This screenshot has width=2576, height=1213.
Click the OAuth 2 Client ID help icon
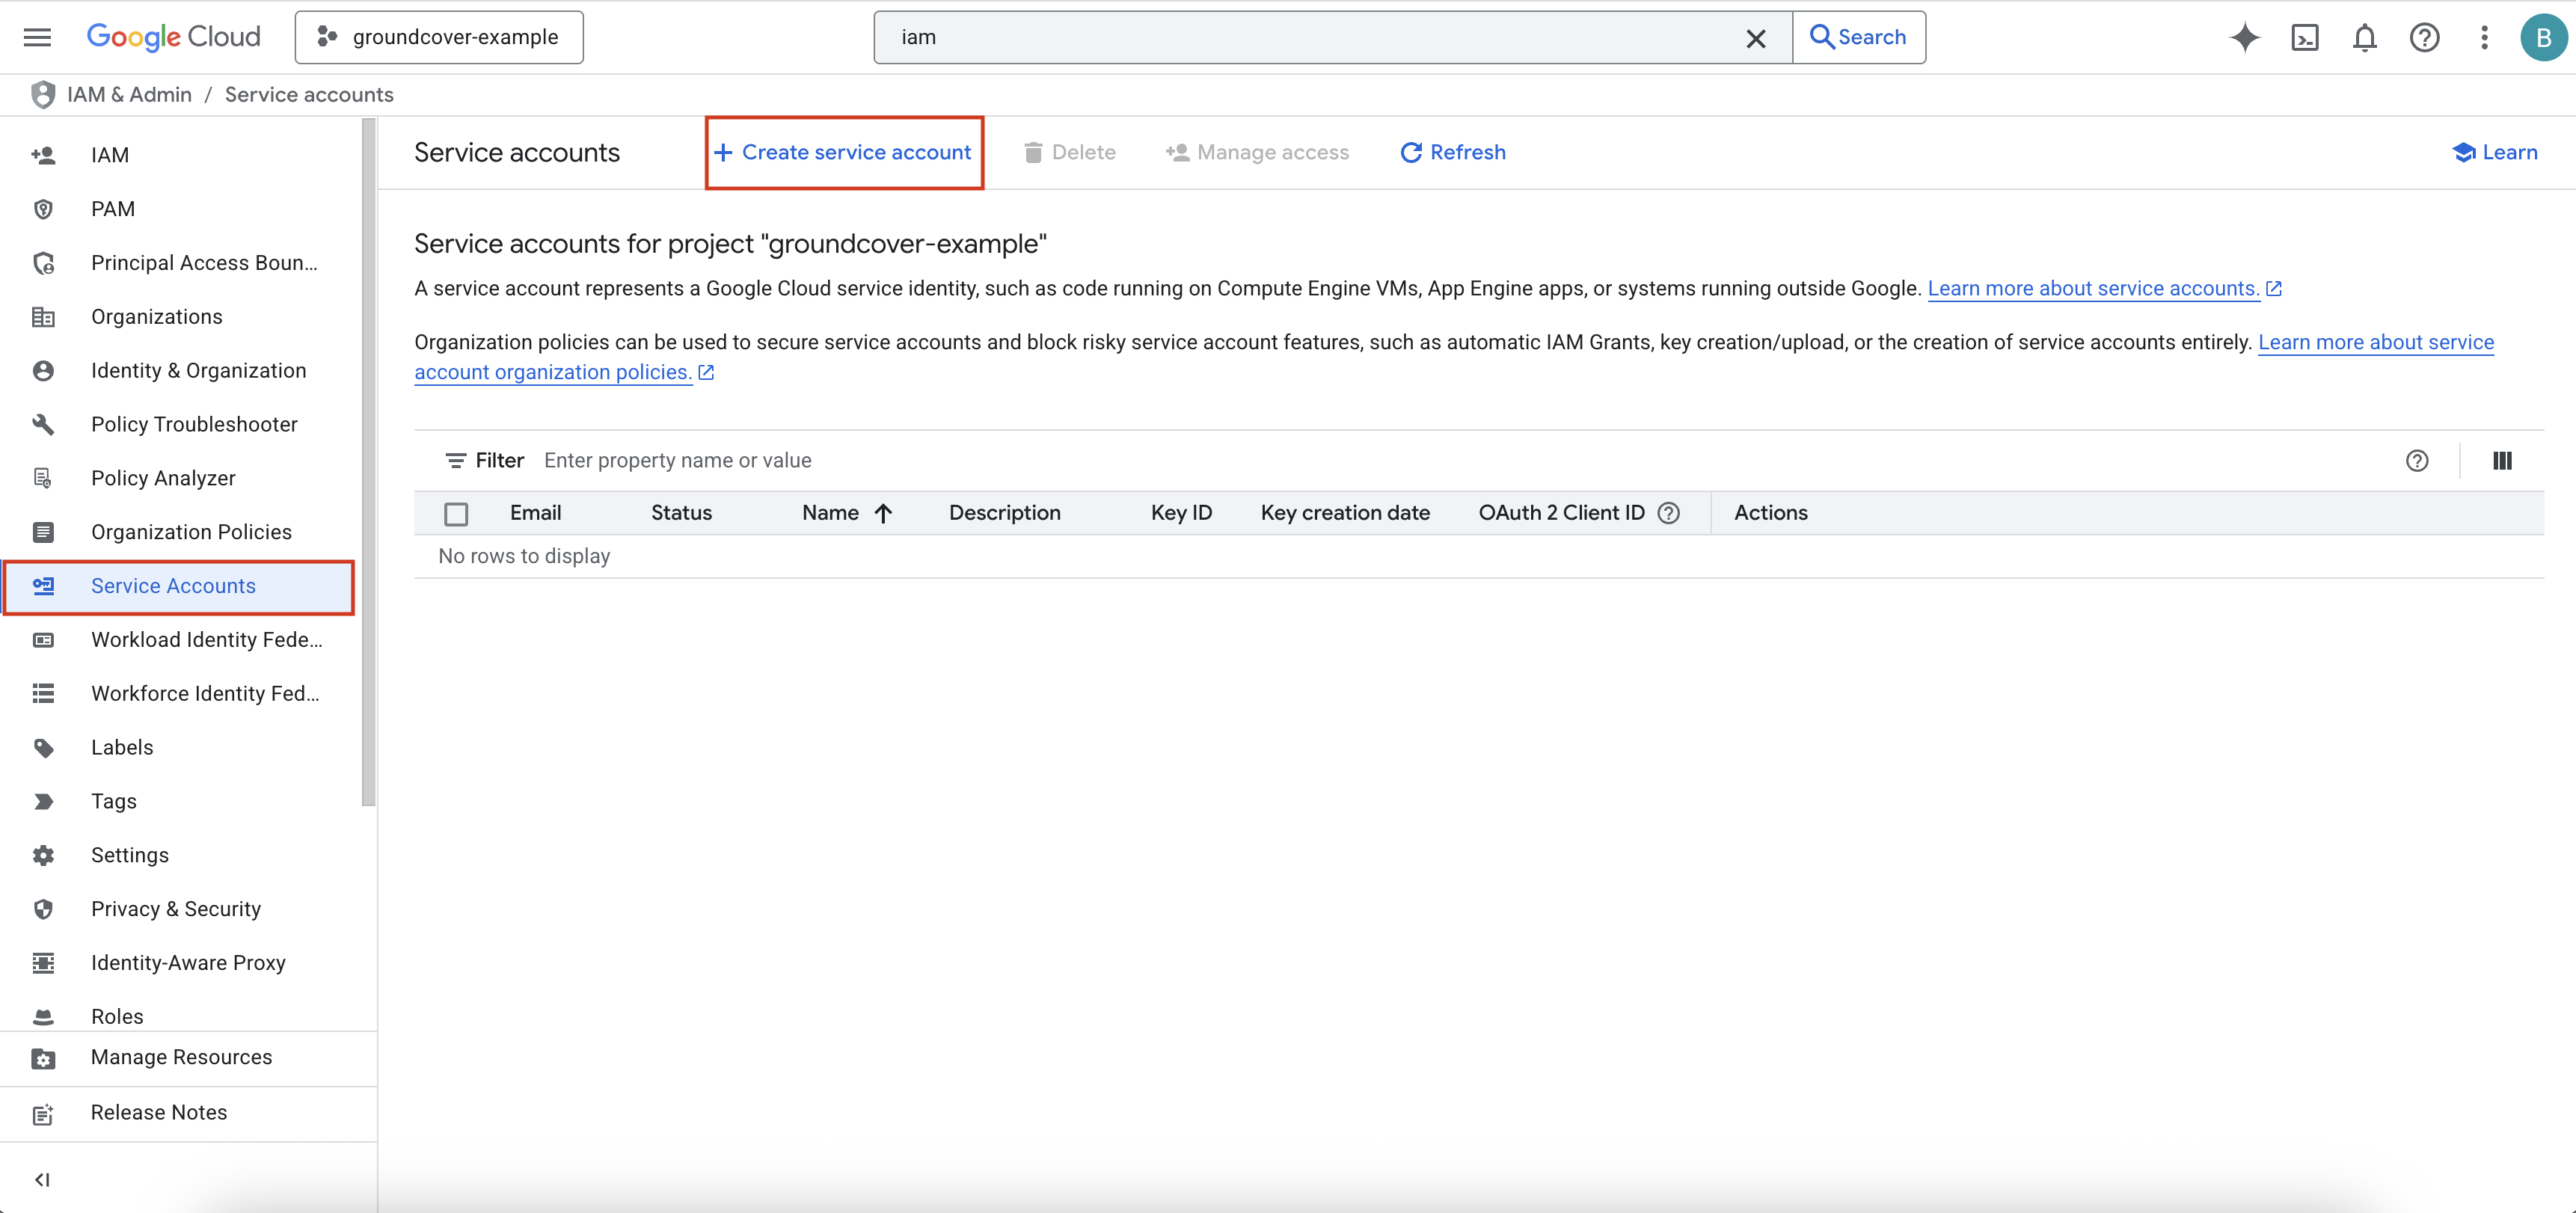tap(1668, 512)
